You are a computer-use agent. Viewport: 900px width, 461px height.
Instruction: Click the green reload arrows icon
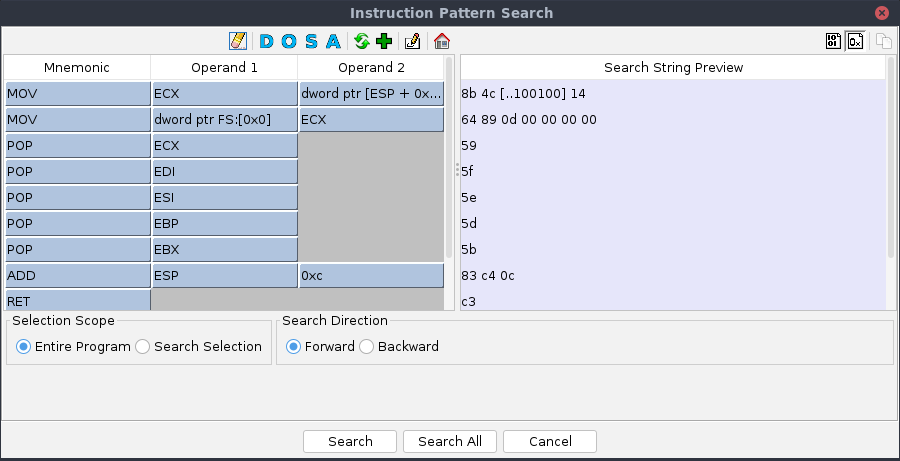362,41
